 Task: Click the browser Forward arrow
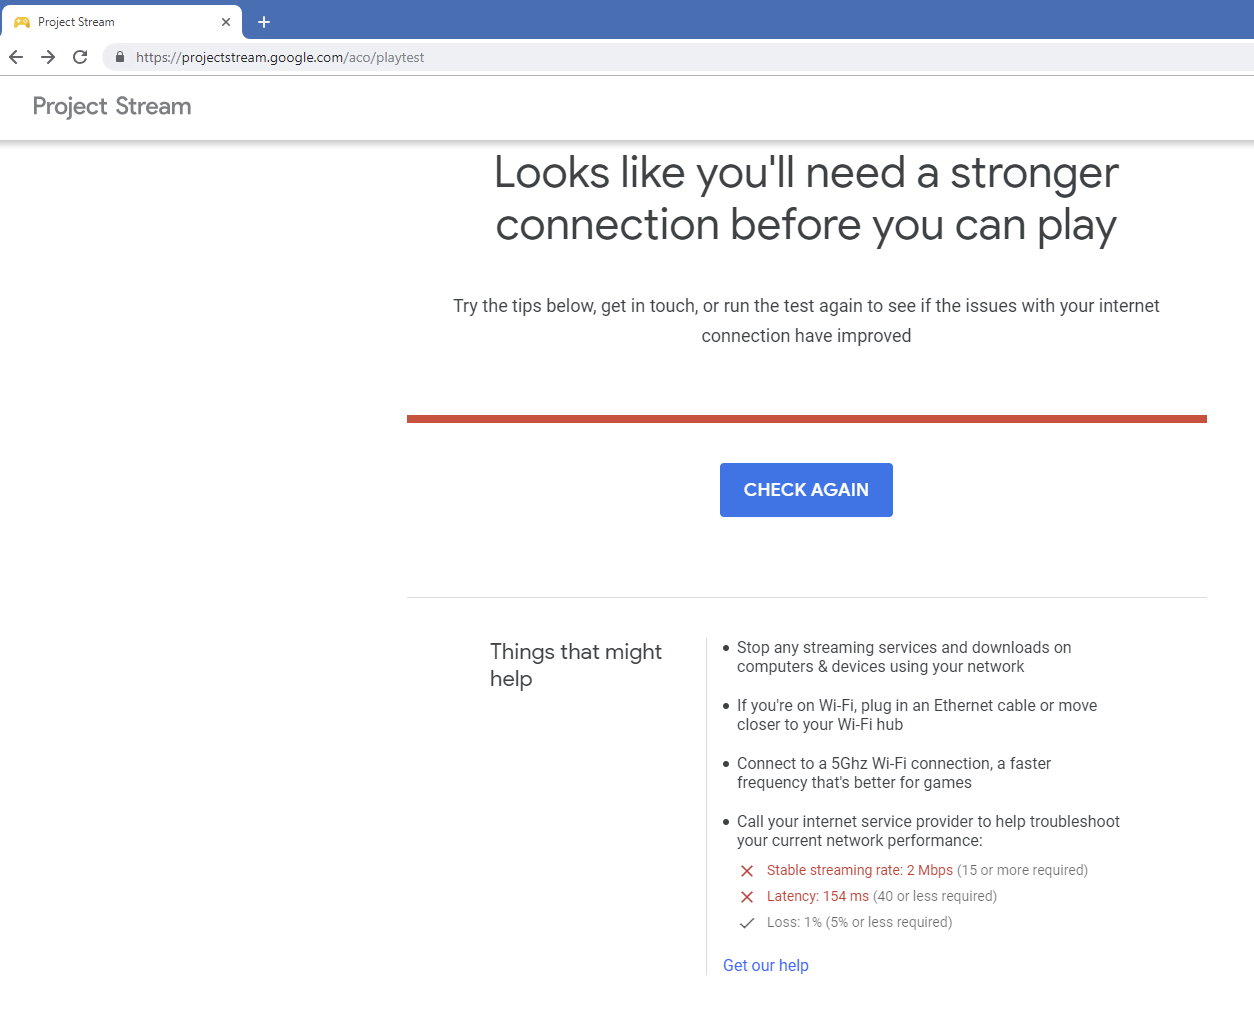[48, 57]
